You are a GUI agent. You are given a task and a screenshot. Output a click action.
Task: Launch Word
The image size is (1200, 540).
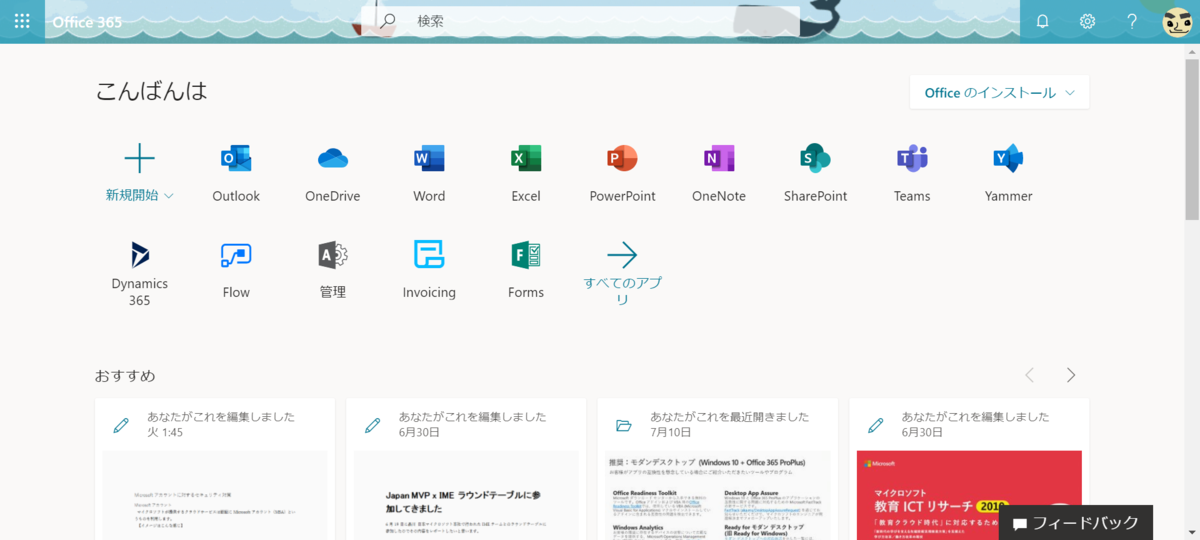pyautogui.click(x=429, y=173)
